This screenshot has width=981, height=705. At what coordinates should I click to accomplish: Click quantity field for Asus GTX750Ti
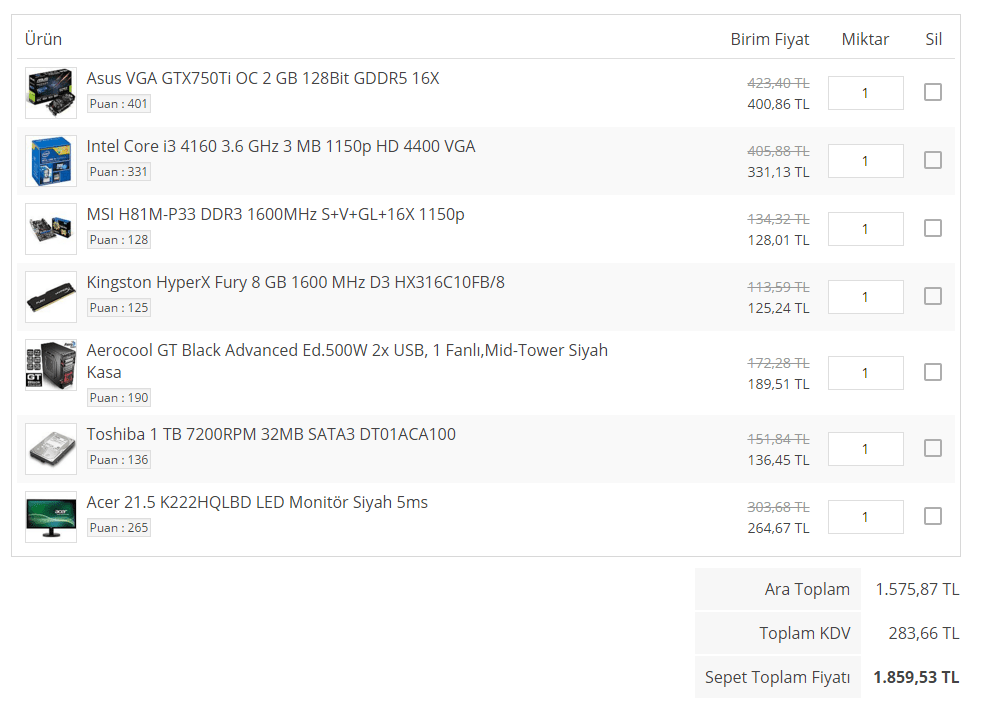coord(865,93)
